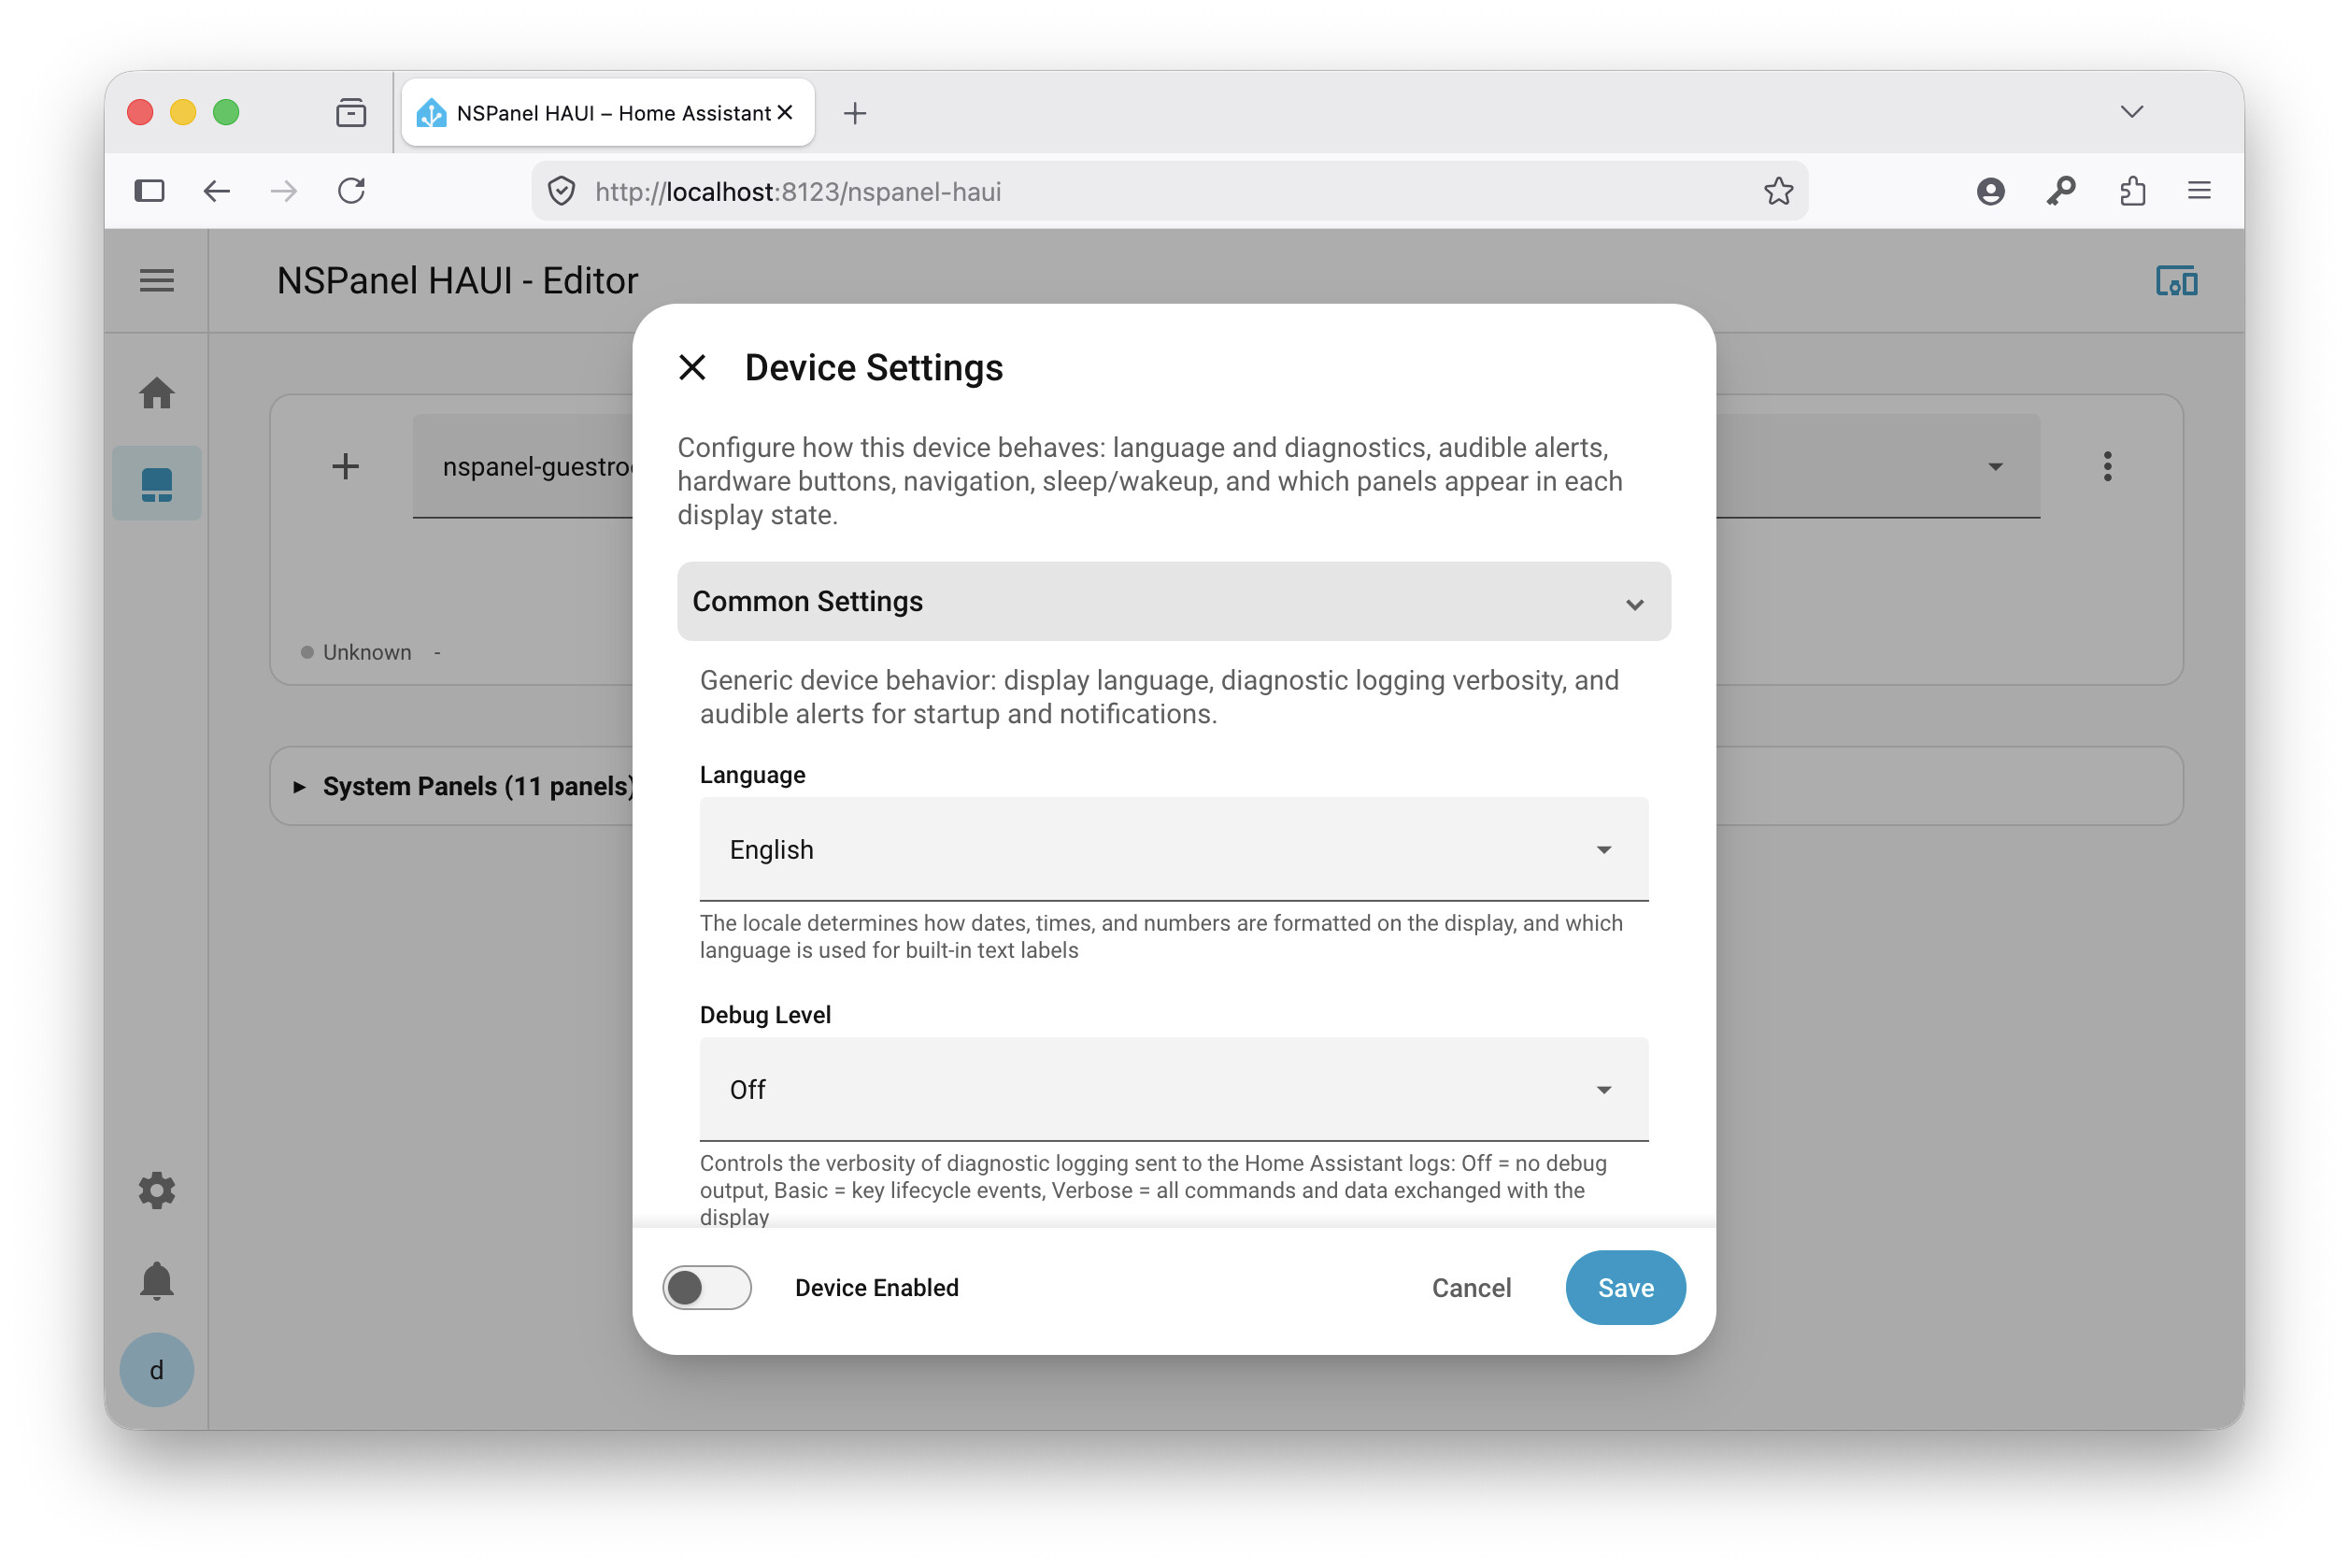Open the notifications bell
This screenshot has width=2349, height=1568.
[x=157, y=1280]
